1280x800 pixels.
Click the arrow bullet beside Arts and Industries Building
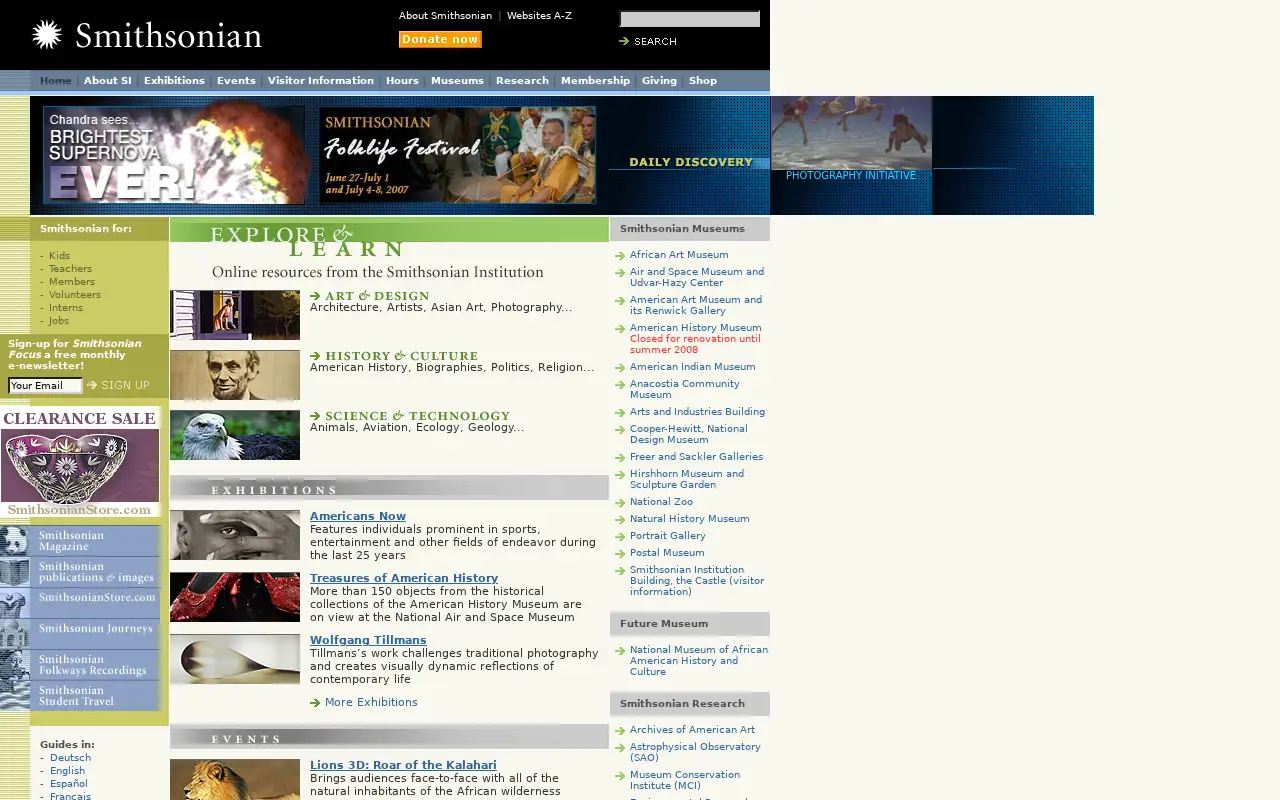[620, 413]
